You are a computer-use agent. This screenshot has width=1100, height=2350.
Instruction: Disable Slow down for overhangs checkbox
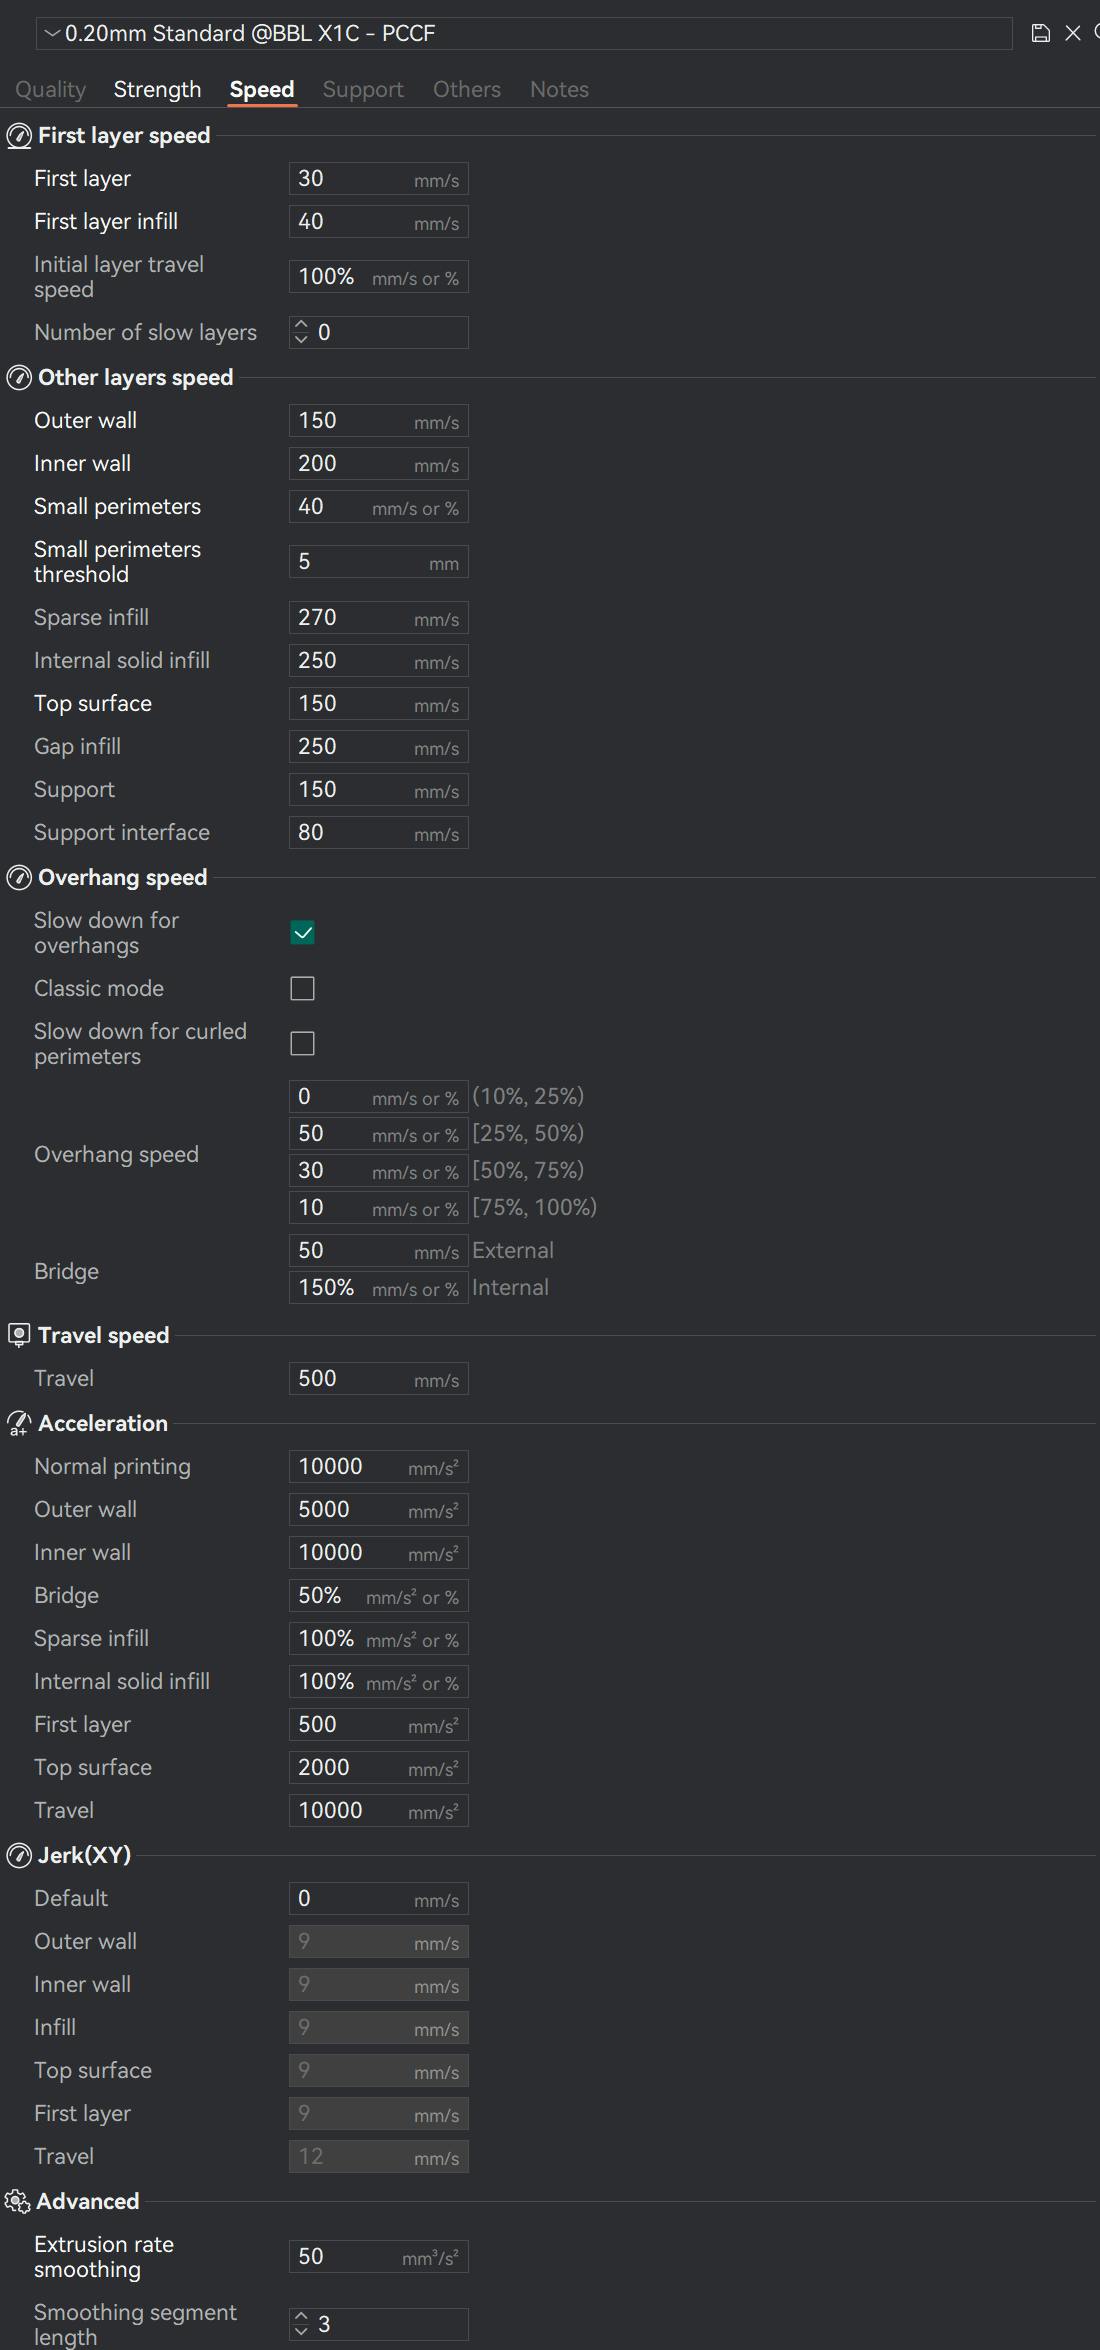pos(302,933)
